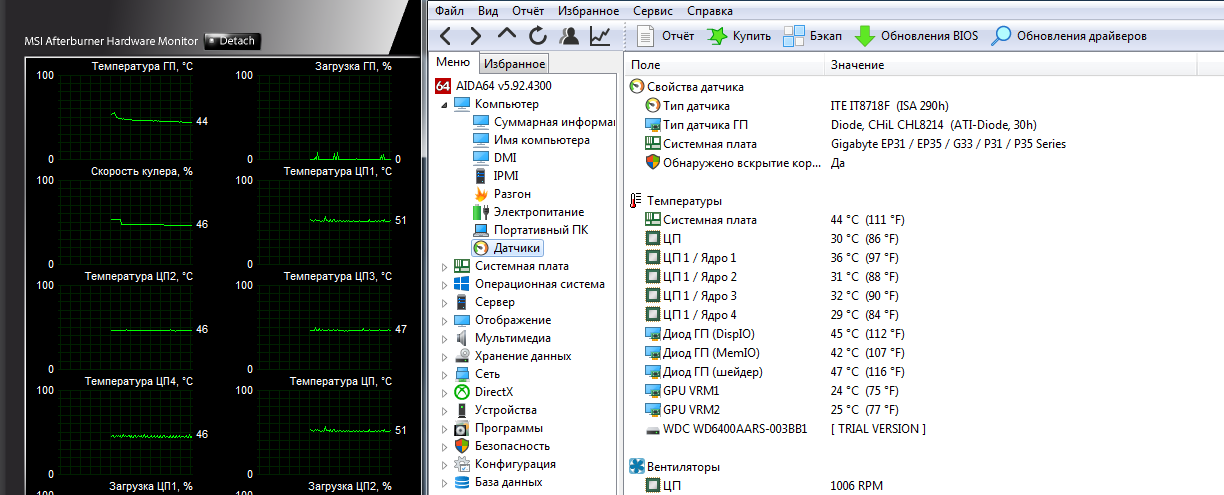The image size is (1224, 495).
Task: Expand the Программы tree node
Action: [445, 428]
